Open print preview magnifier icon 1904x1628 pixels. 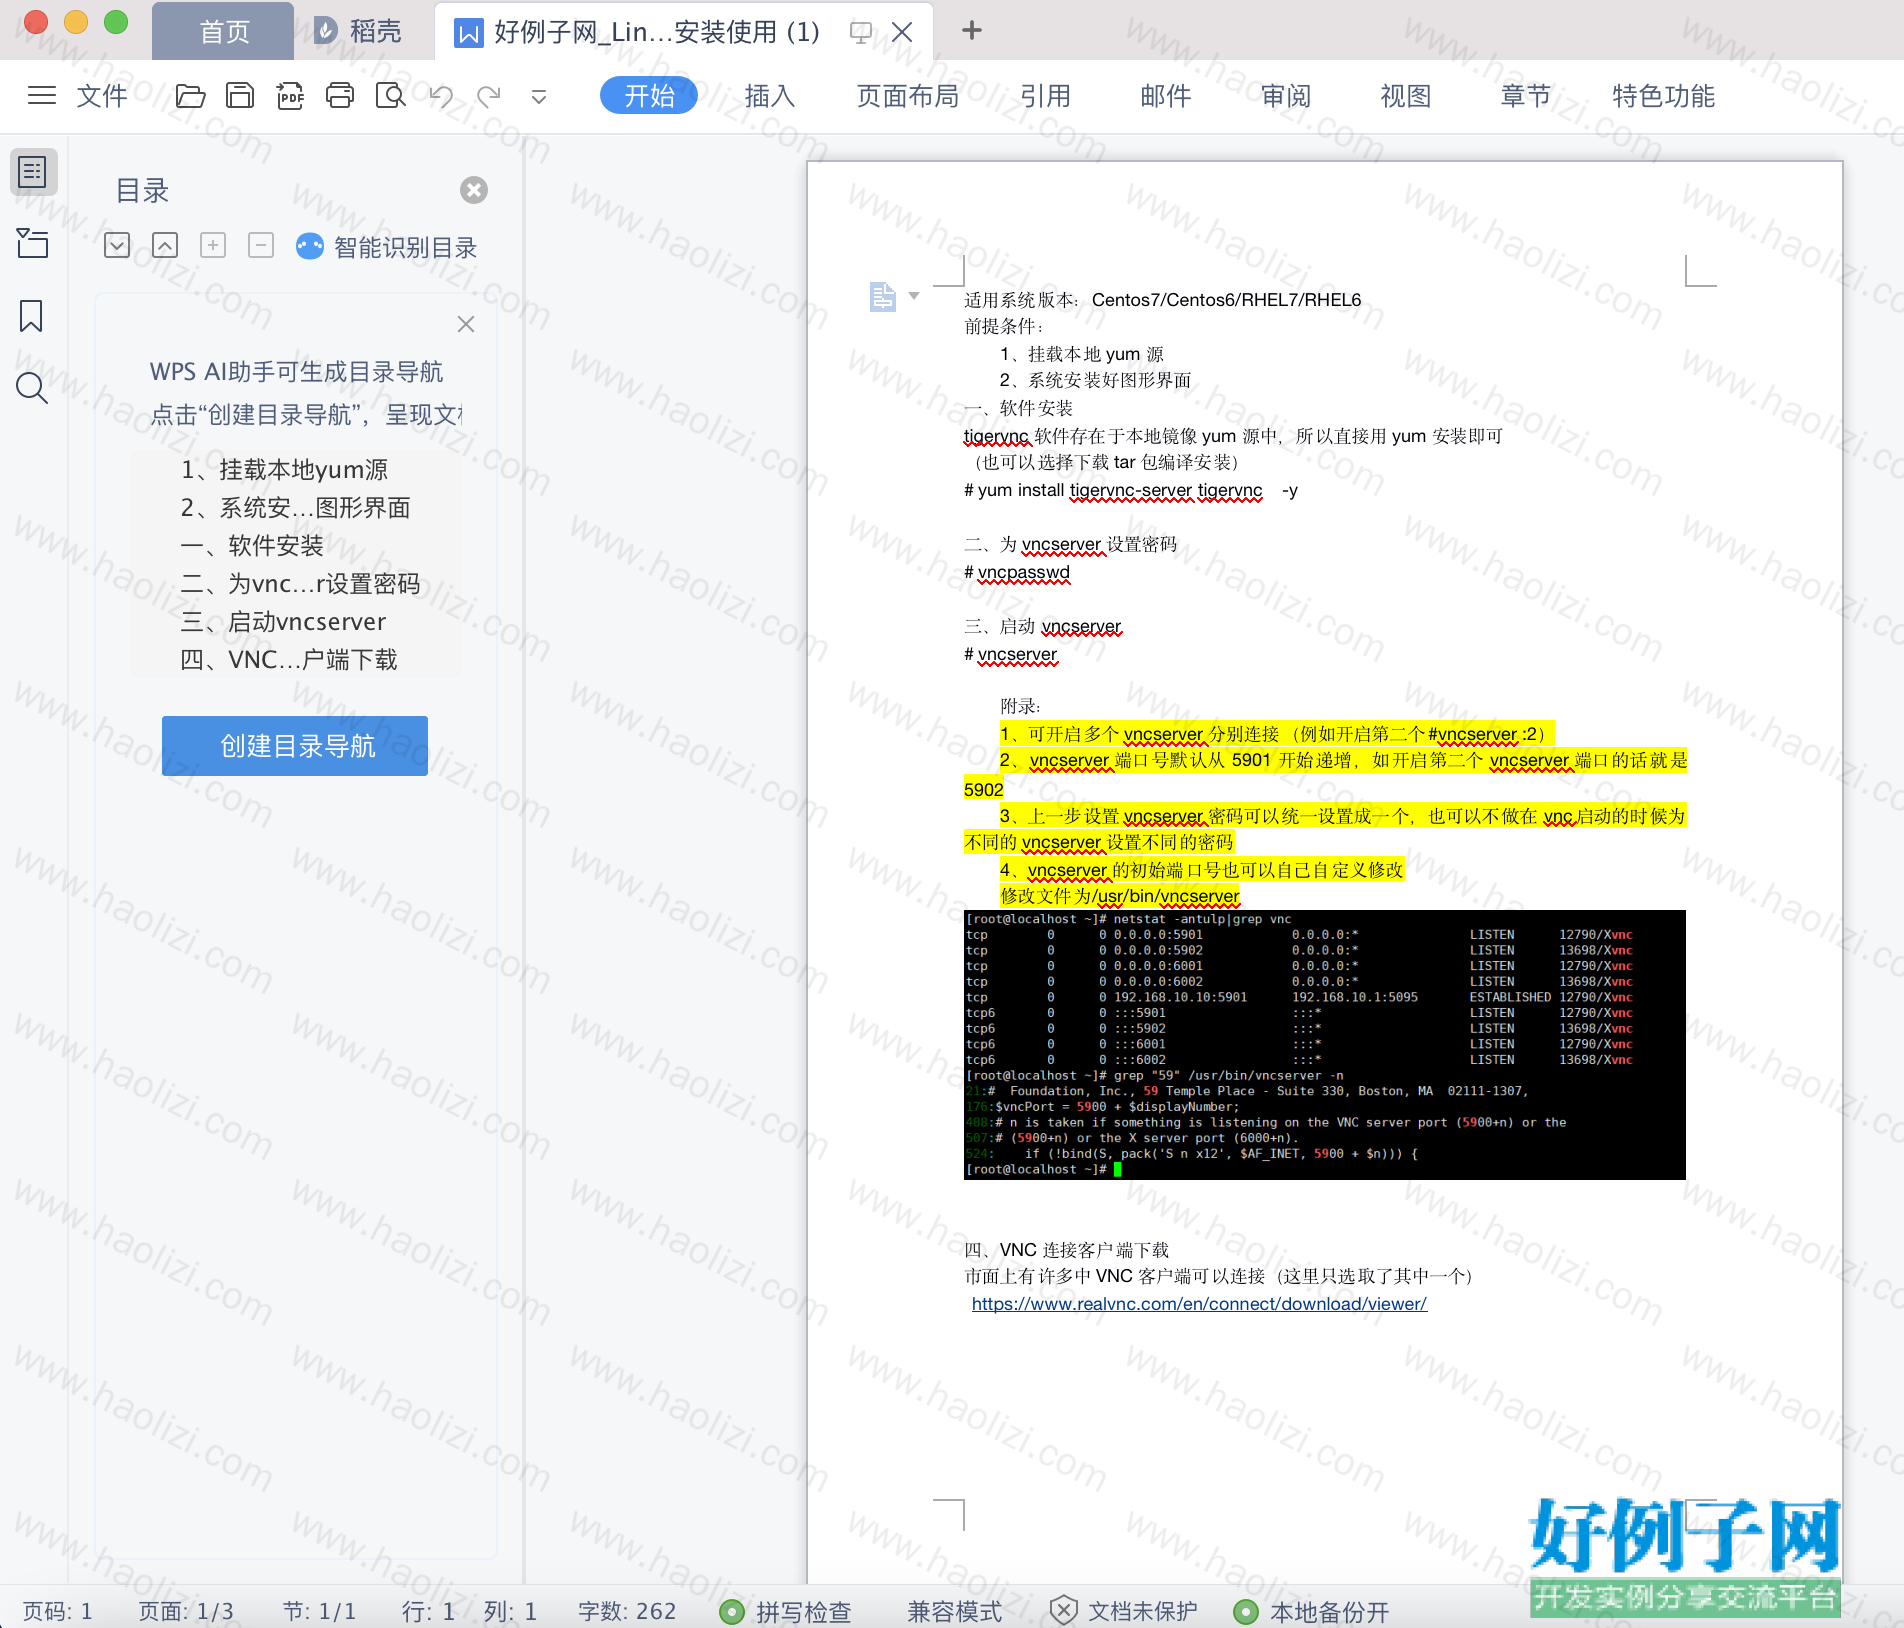(x=390, y=96)
